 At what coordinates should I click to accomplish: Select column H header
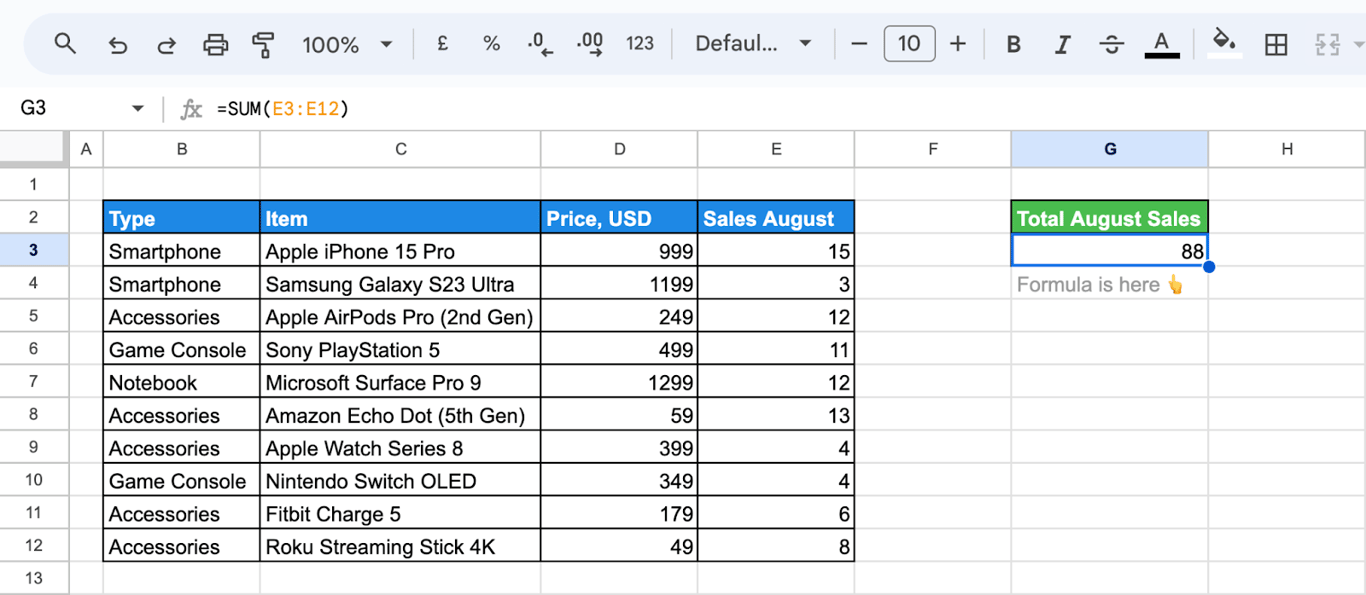point(1287,149)
